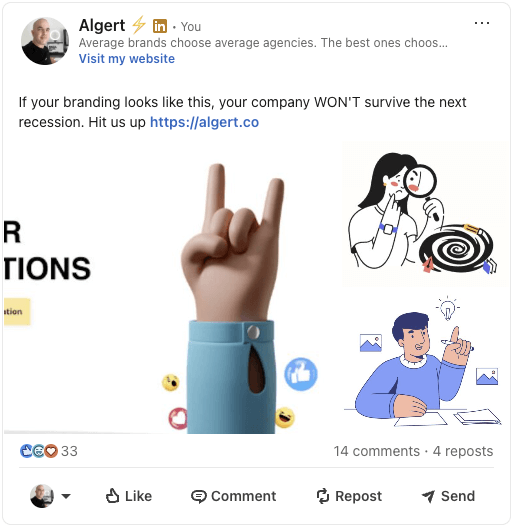Open the man with lightbulb illustration
Image resolution: width=512 pixels, height=528 pixels.
426,361
